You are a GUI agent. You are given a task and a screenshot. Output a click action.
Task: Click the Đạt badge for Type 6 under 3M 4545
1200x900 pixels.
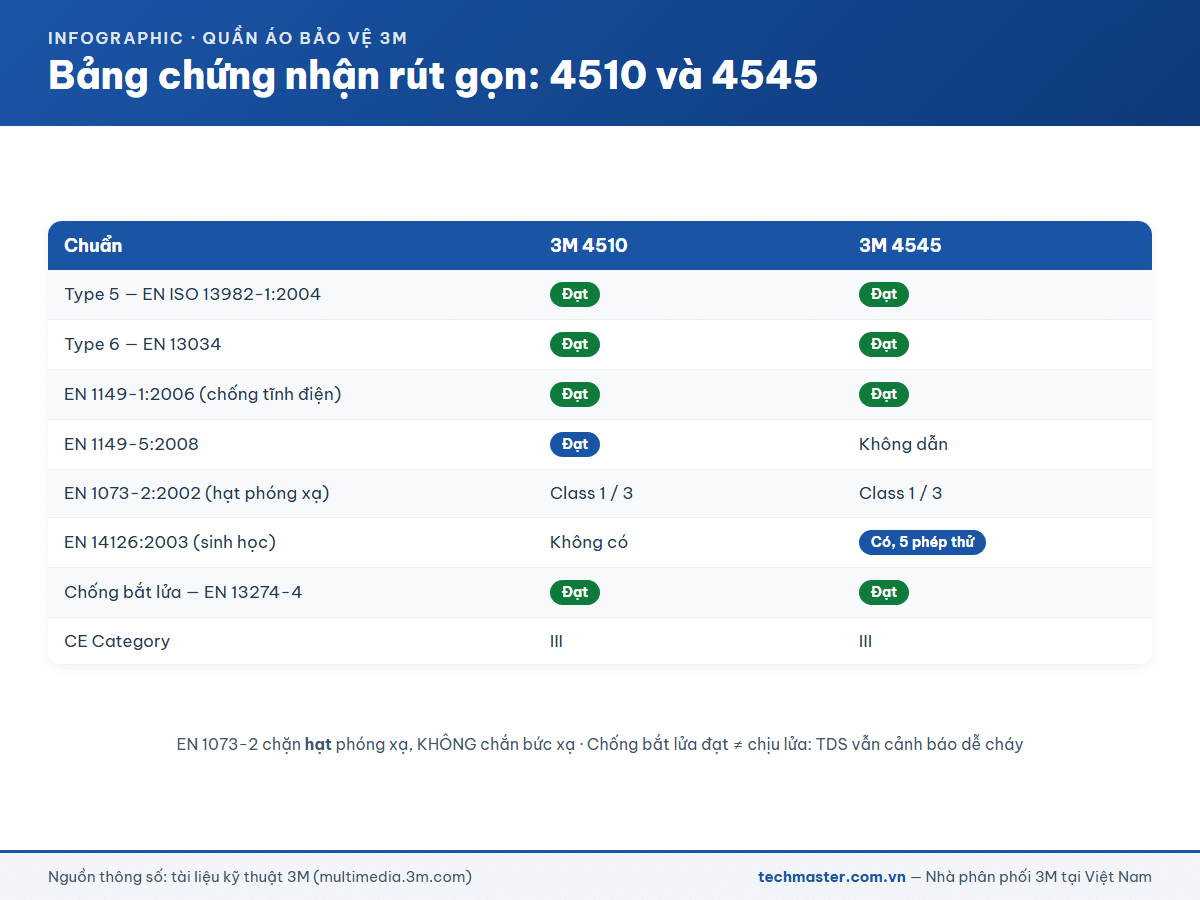[x=884, y=344]
